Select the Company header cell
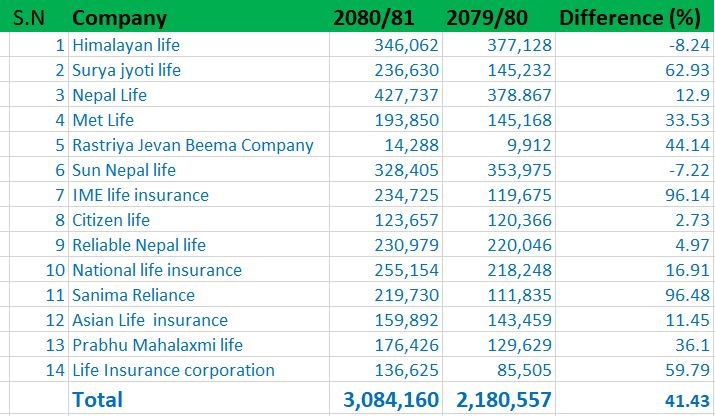Viewport: 715px width, 416px height. coord(120,18)
